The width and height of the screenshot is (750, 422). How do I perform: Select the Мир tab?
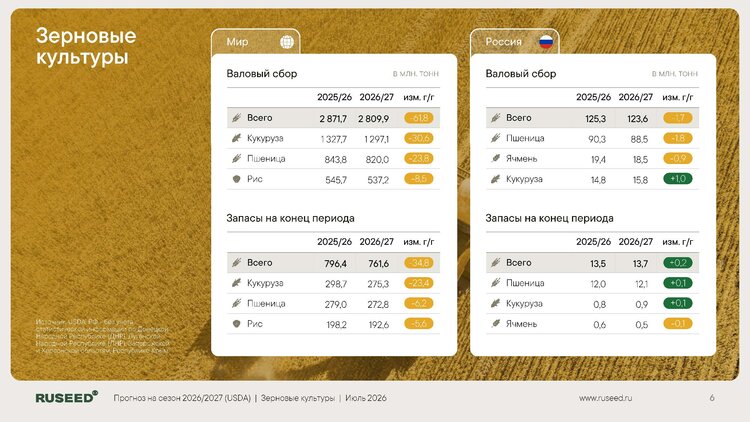[255, 42]
